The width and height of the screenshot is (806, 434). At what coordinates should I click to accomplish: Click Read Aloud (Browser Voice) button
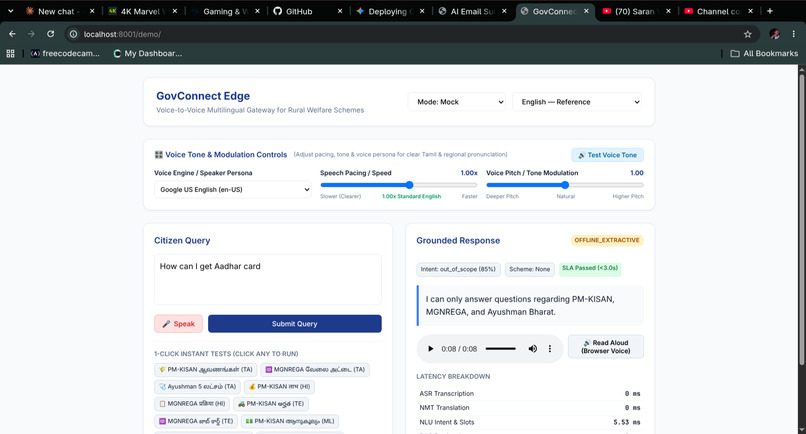(606, 347)
